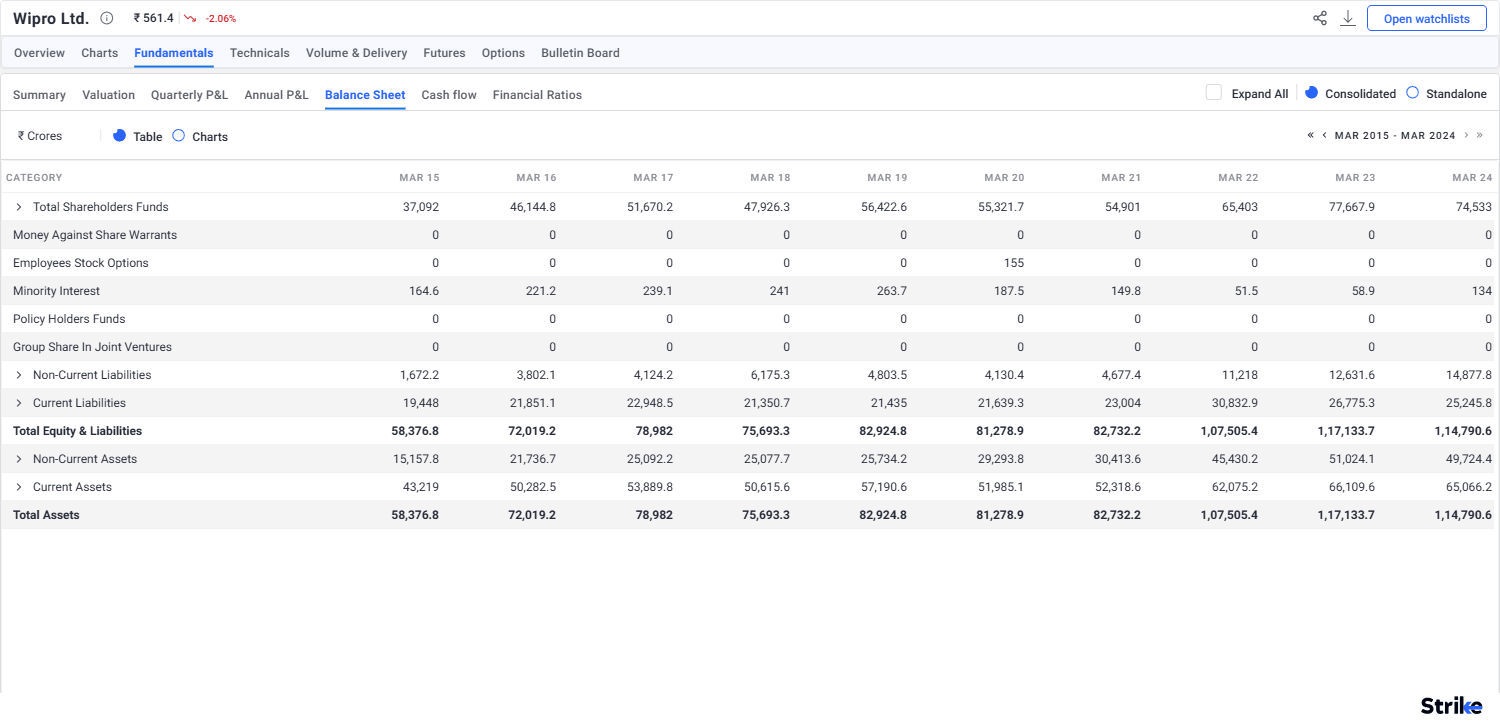Expand the Non-Current Assets row
This screenshot has width=1500, height=728.
pos(18,459)
